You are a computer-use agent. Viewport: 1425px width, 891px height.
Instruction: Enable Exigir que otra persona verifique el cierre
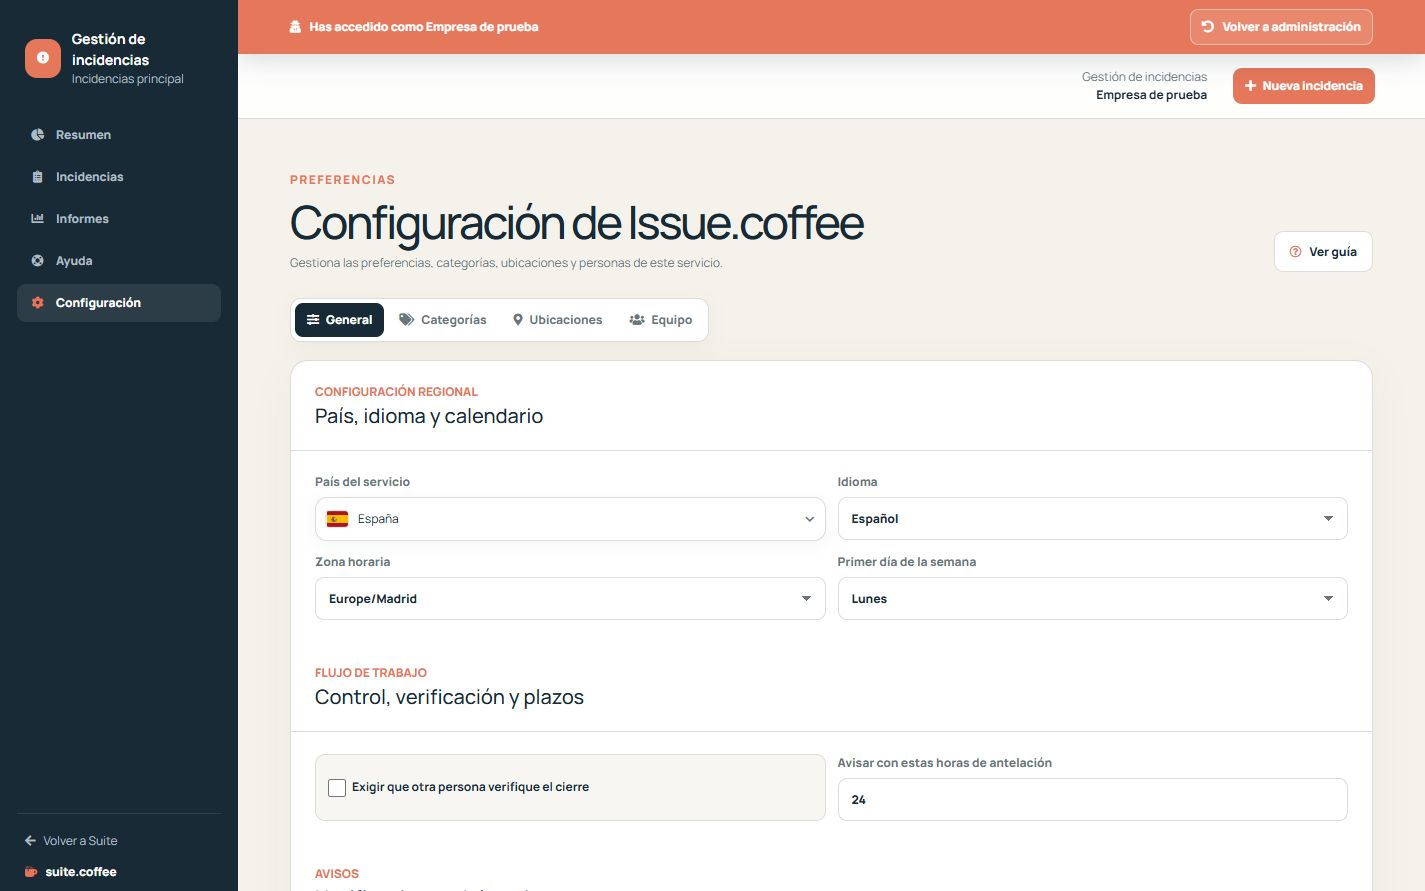337,788
